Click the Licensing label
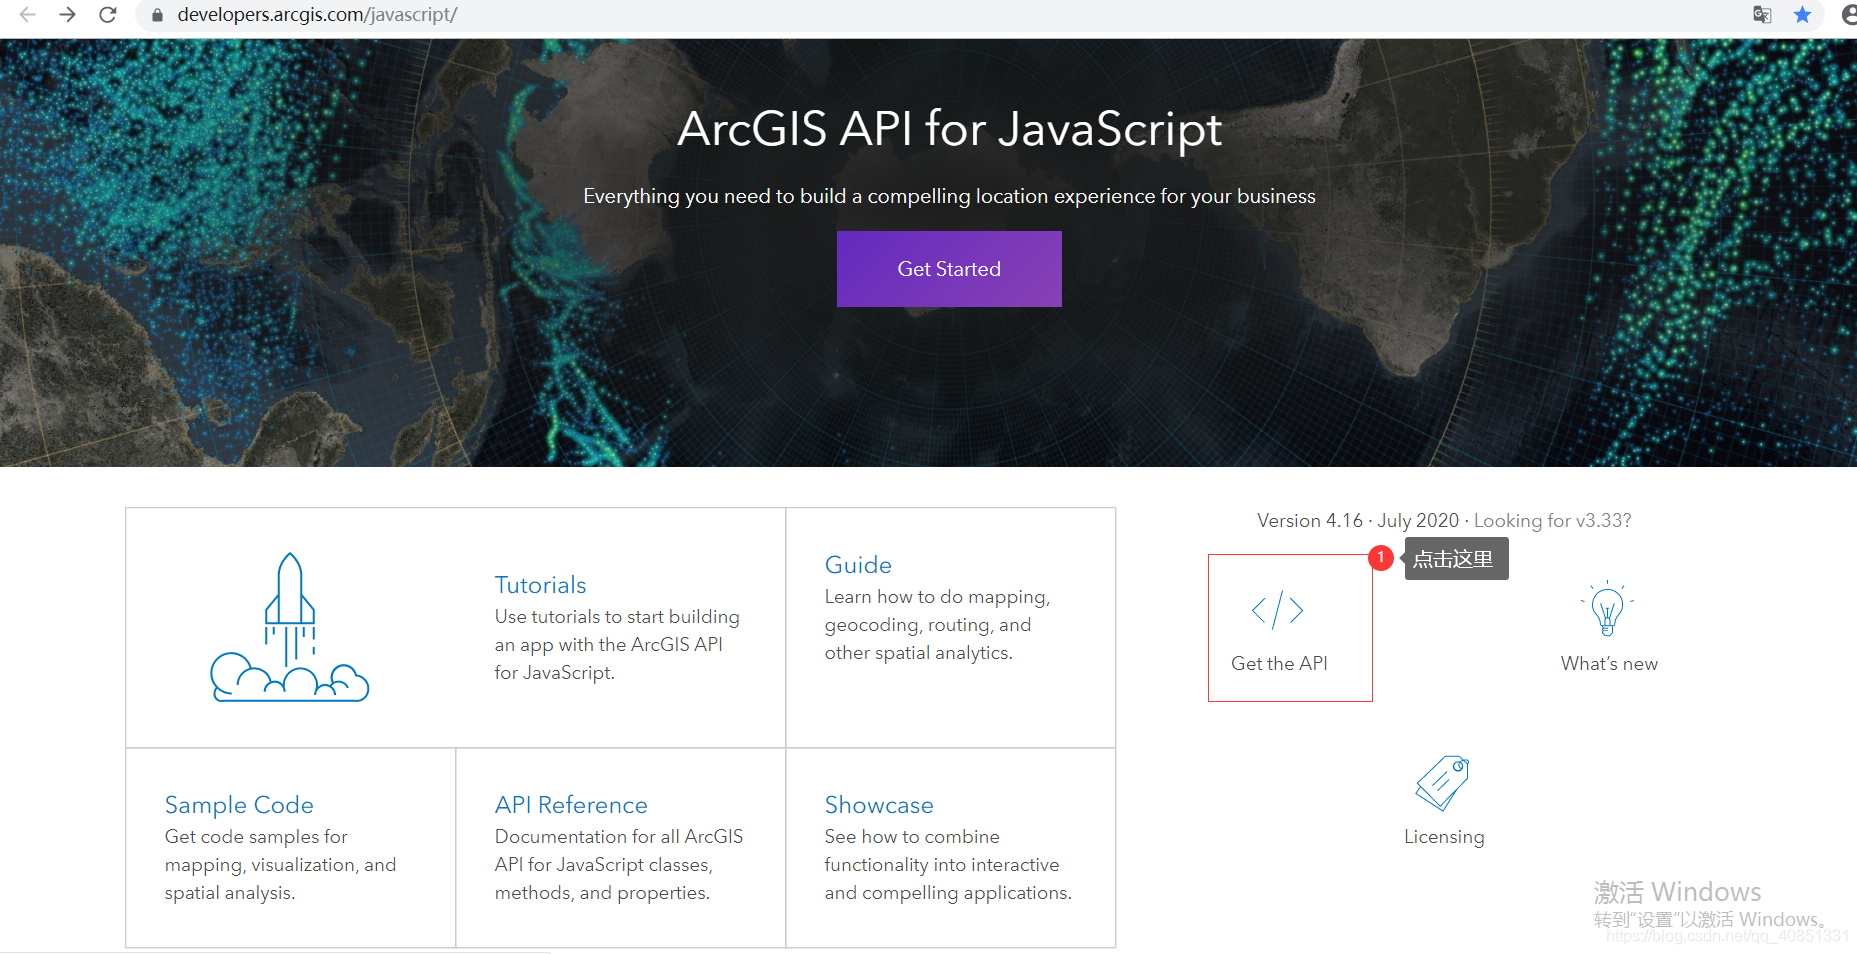This screenshot has height=954, width=1857. point(1444,837)
